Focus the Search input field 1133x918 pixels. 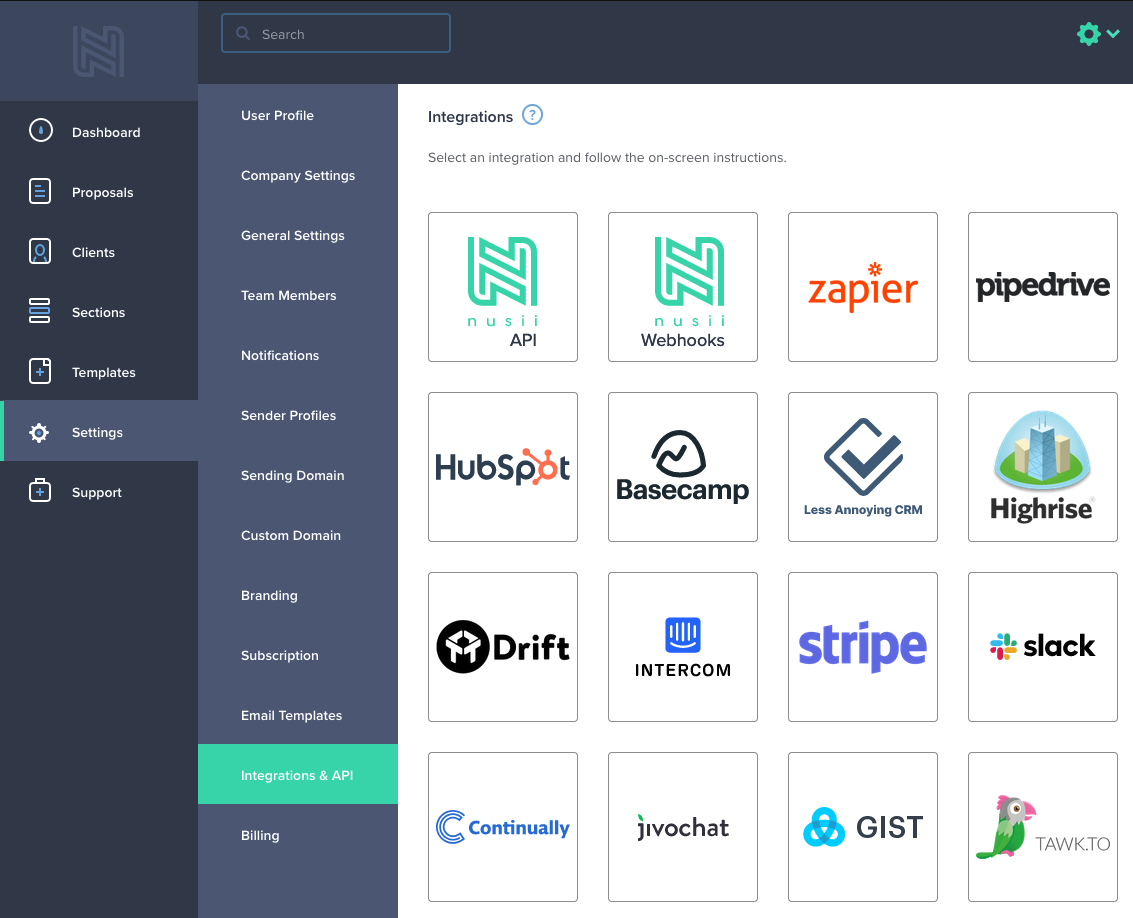pyautogui.click(x=336, y=33)
